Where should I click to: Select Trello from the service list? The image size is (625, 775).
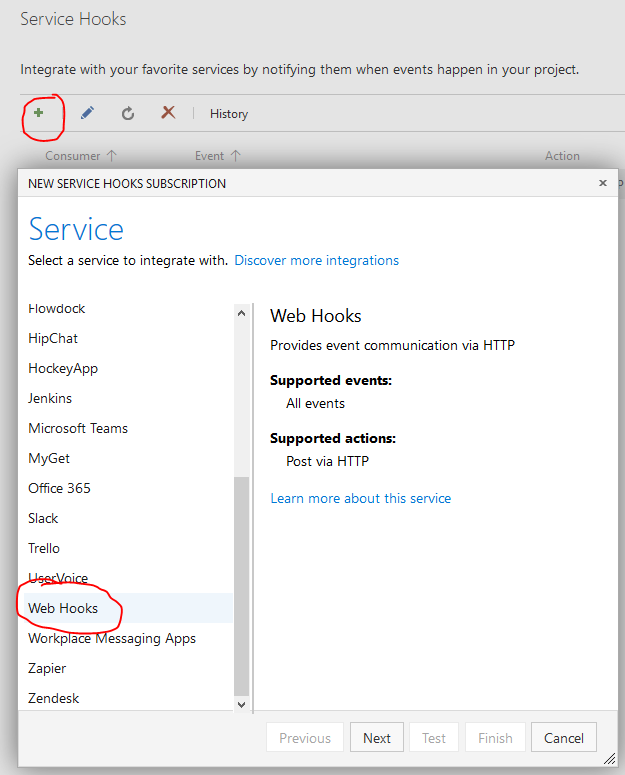point(44,548)
